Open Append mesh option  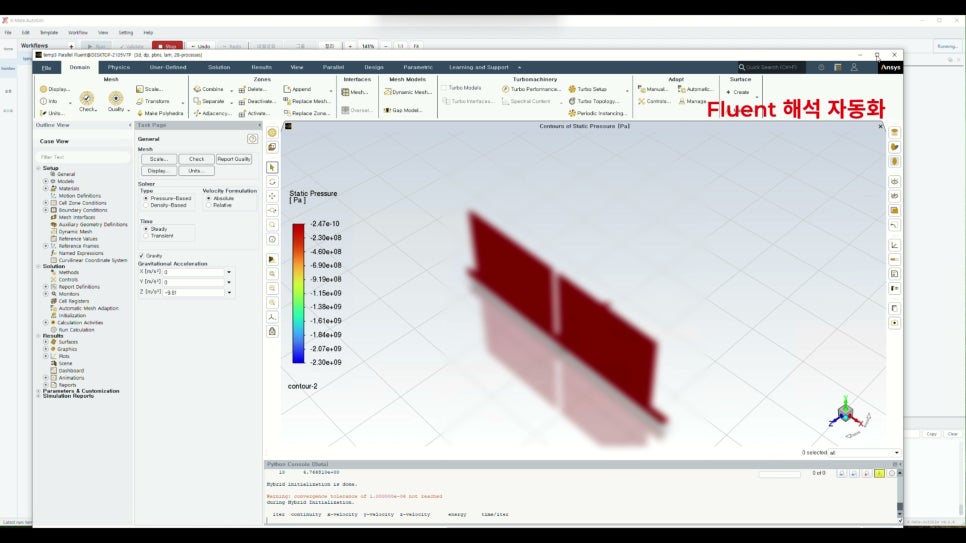[298, 89]
